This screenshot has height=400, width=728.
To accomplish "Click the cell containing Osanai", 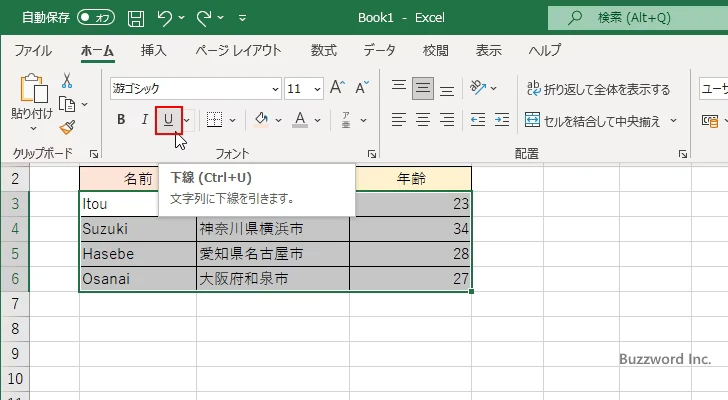I will pos(138,279).
